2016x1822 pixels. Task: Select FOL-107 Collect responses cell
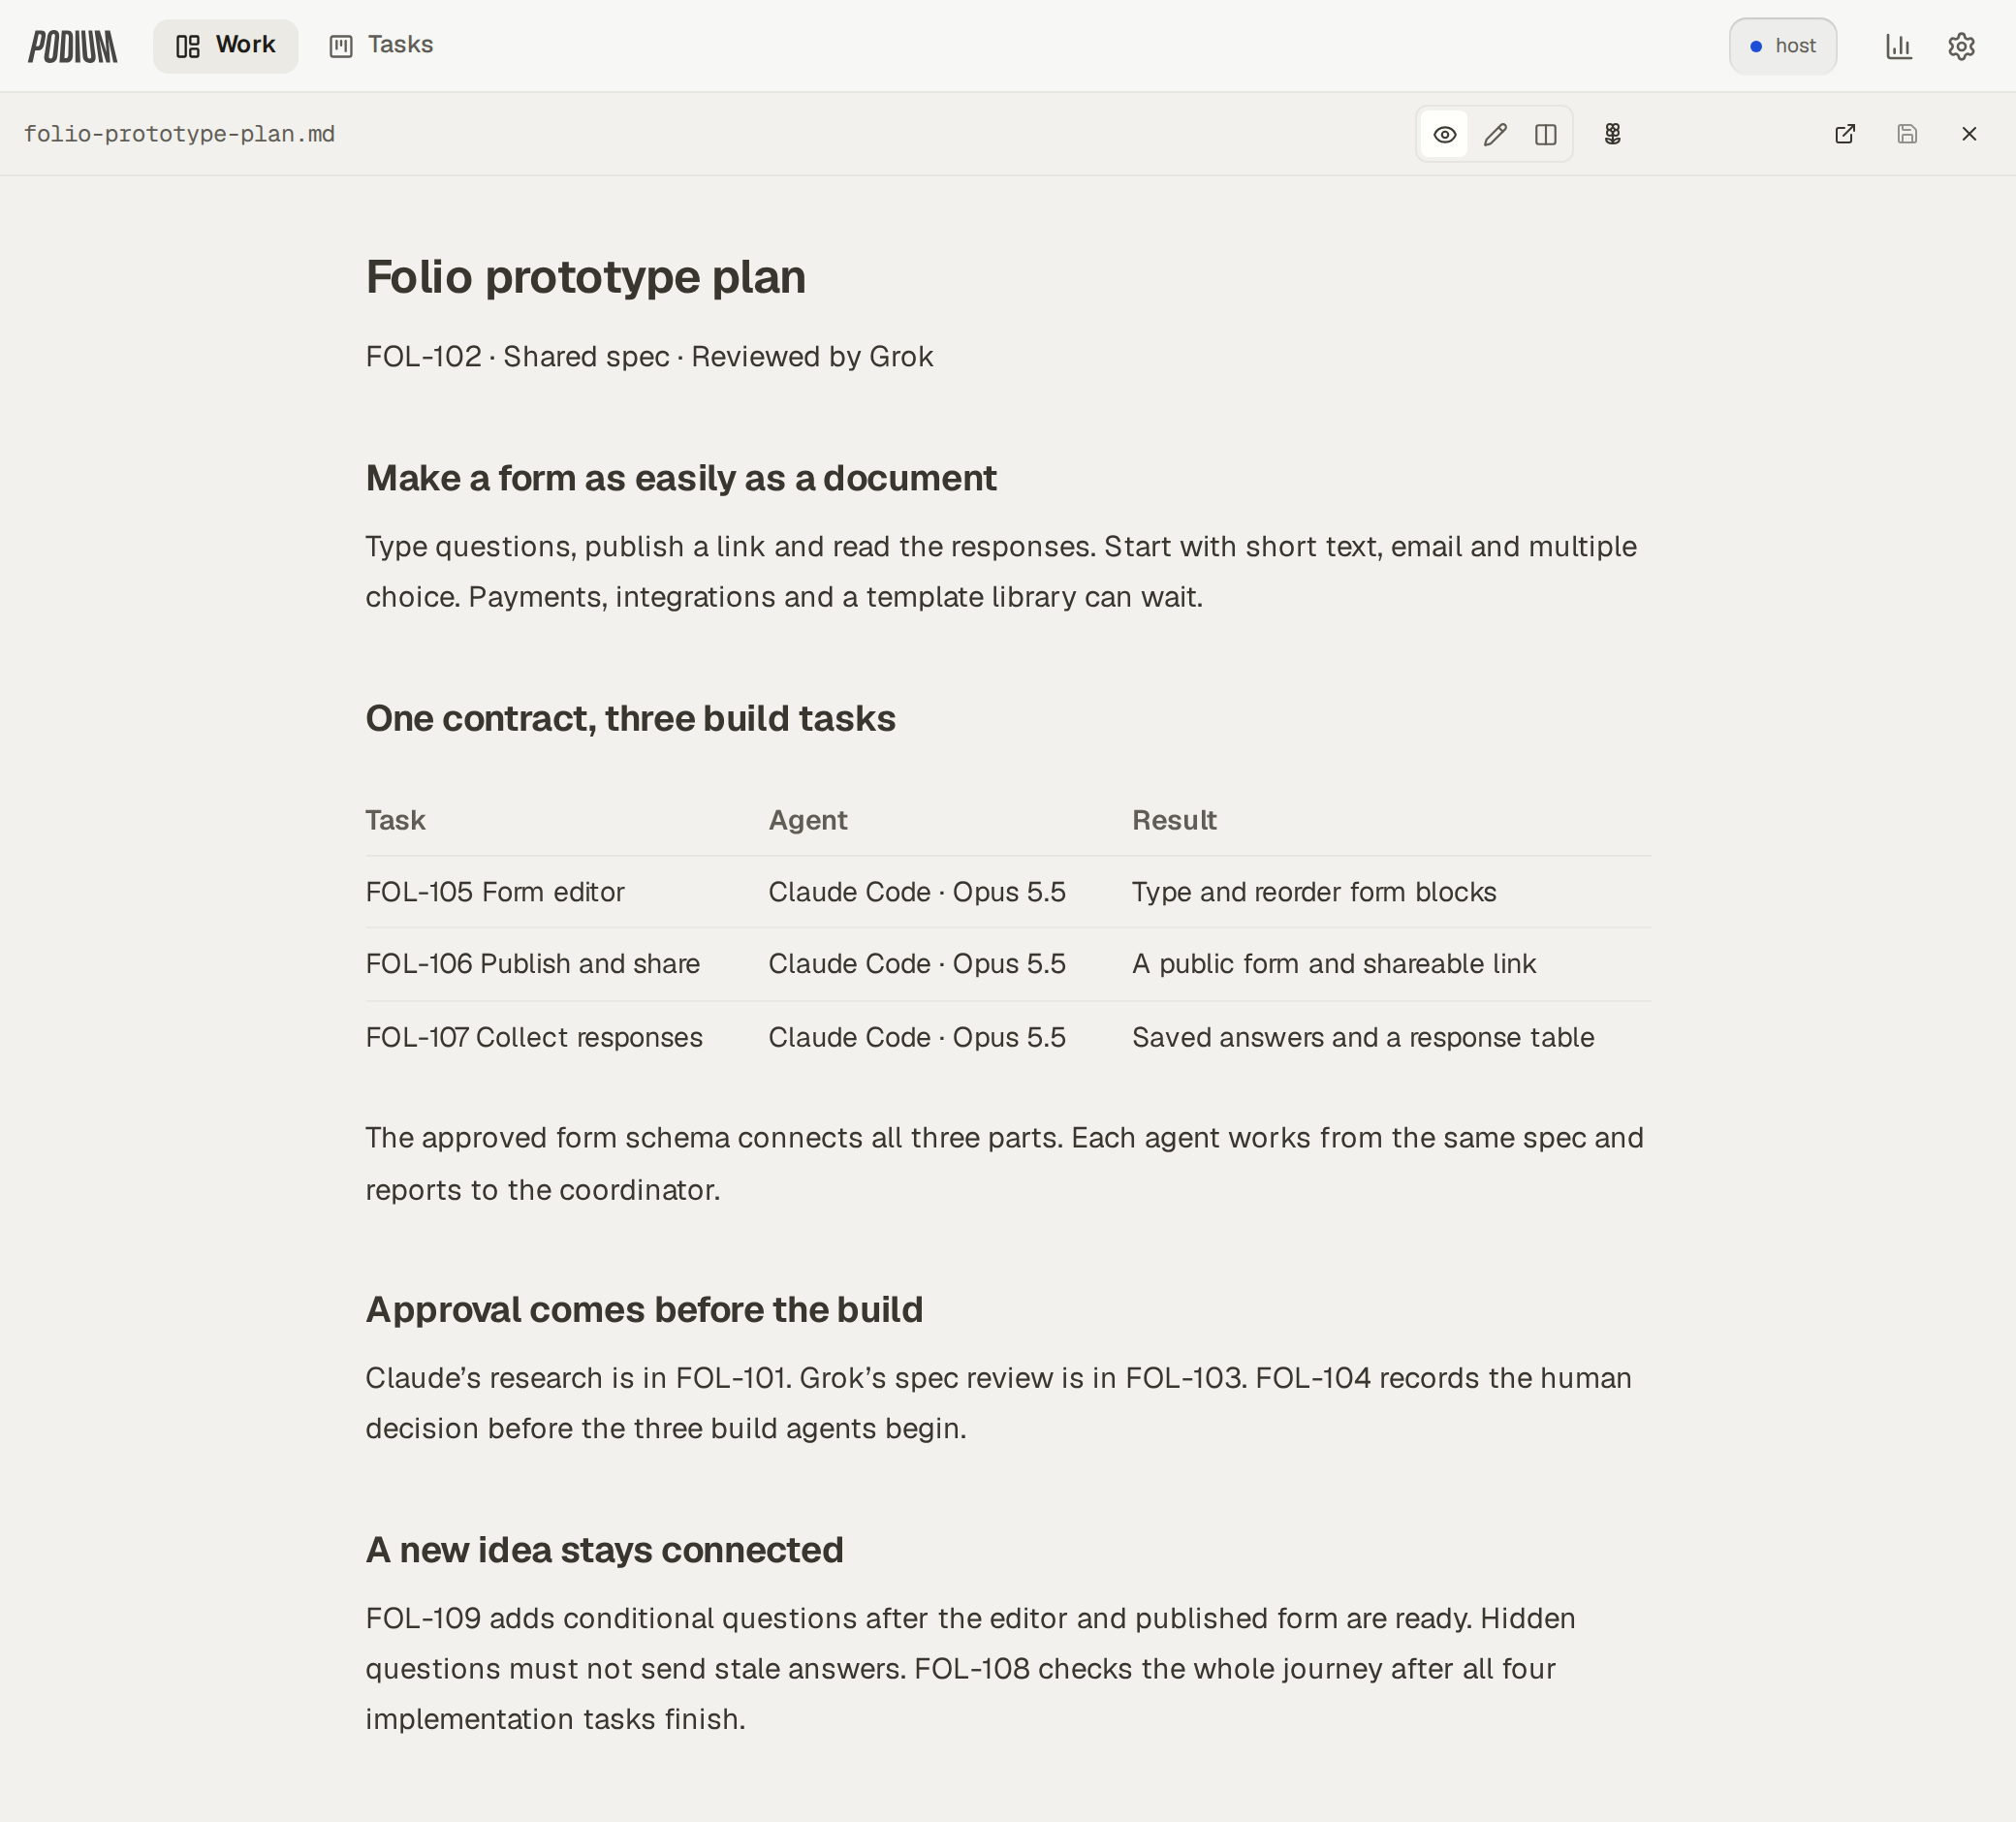click(534, 1038)
